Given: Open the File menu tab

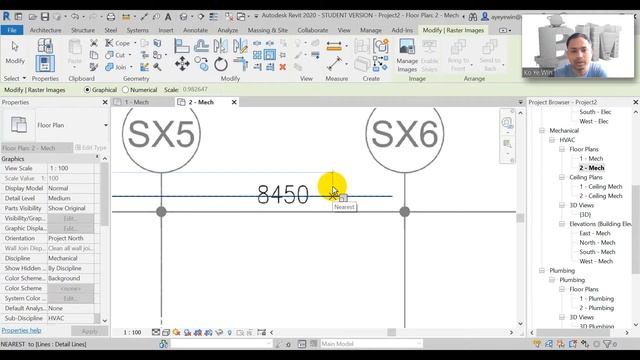Looking at the screenshot, I should coord(12,30).
